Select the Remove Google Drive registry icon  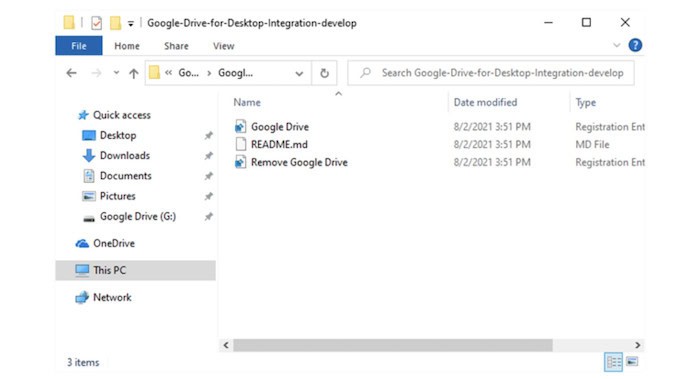(240, 162)
